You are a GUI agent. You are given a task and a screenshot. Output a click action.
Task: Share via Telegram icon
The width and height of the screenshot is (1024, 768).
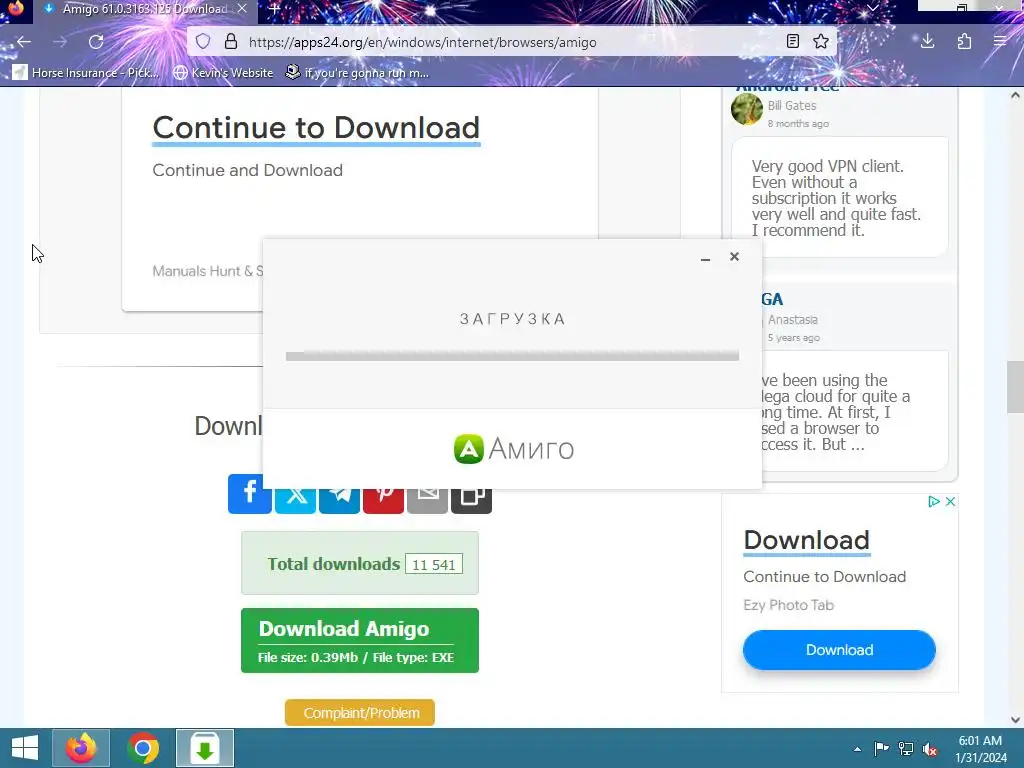pos(339,500)
